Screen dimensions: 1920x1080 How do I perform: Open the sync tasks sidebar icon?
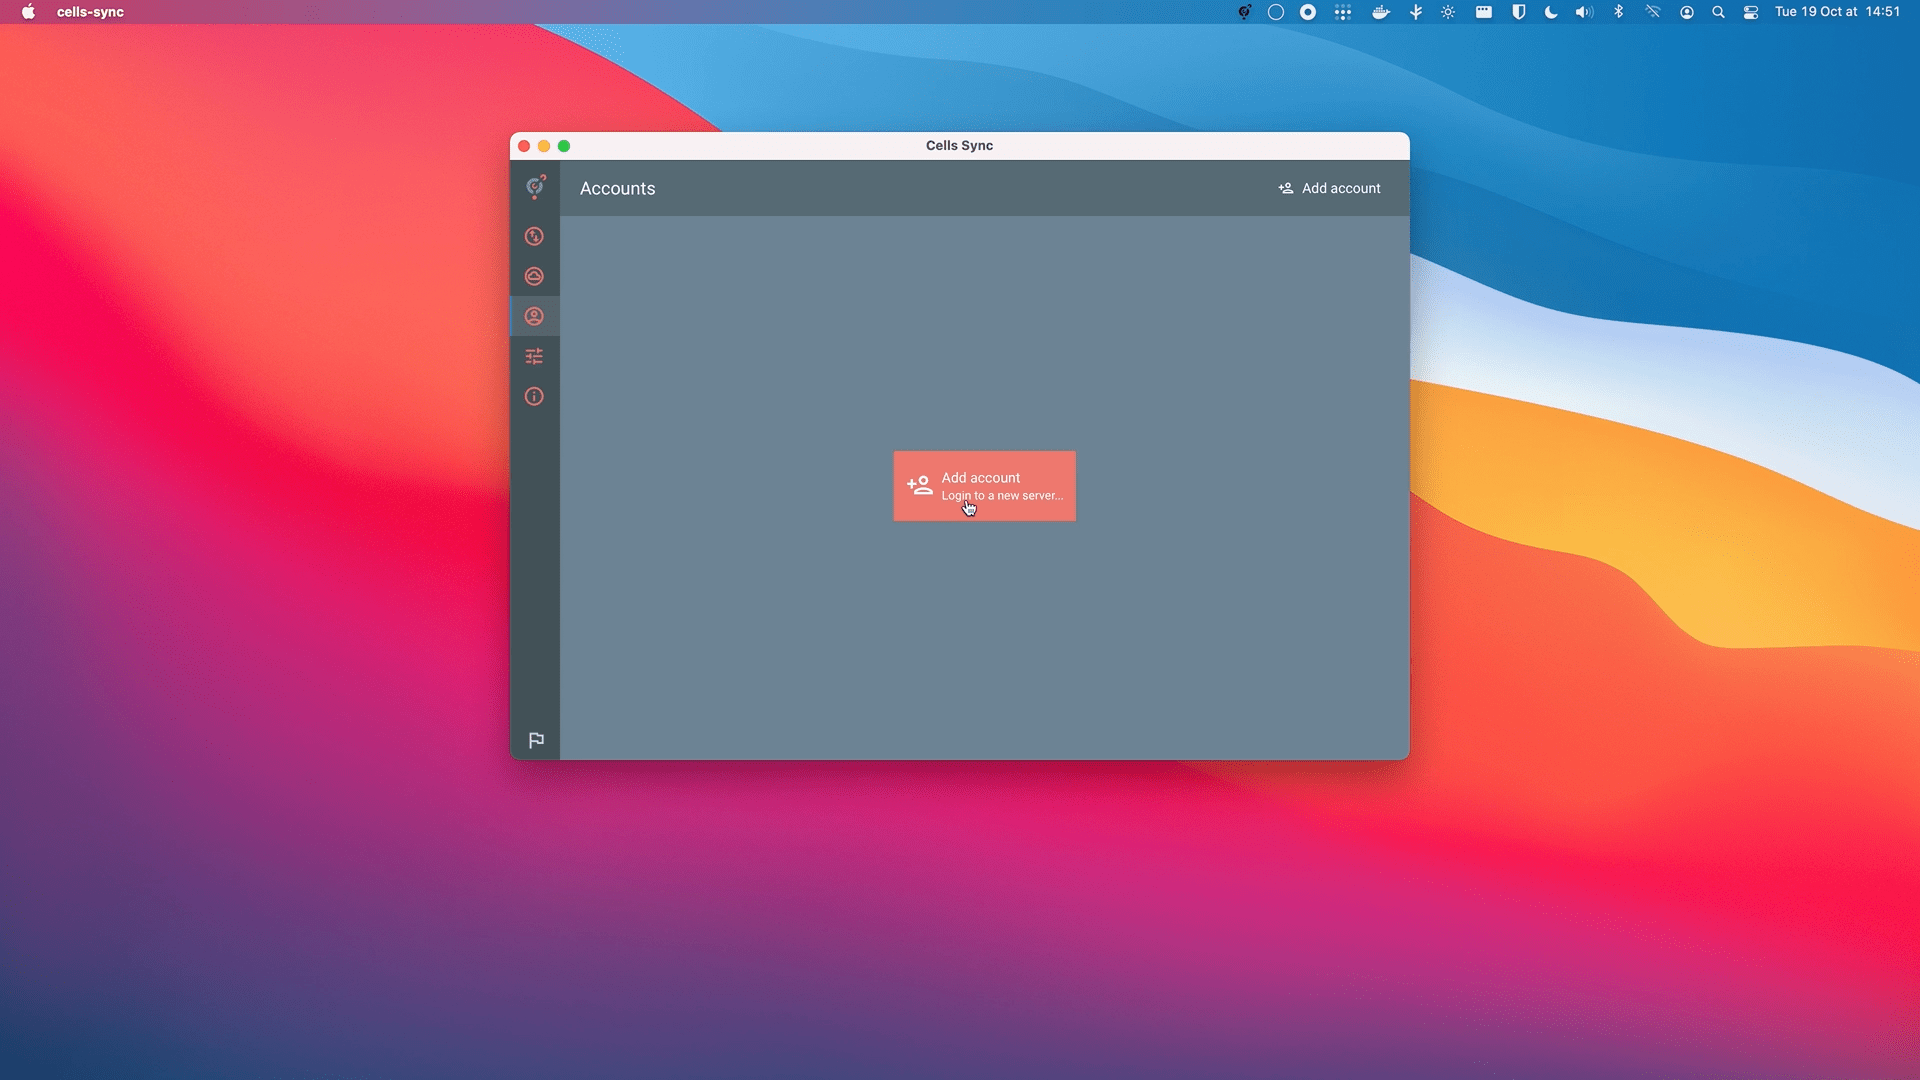click(534, 236)
